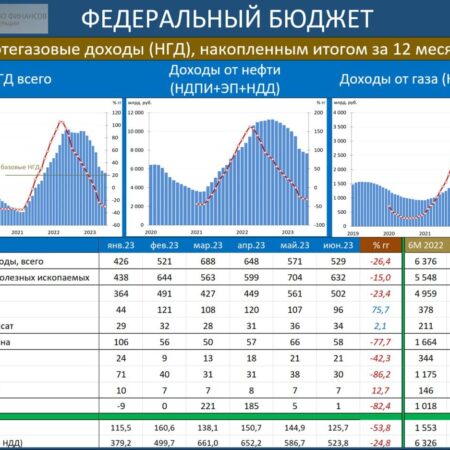This screenshot has width=450, height=450.
Task: Select the cell with value '71'
Action: tap(121, 374)
